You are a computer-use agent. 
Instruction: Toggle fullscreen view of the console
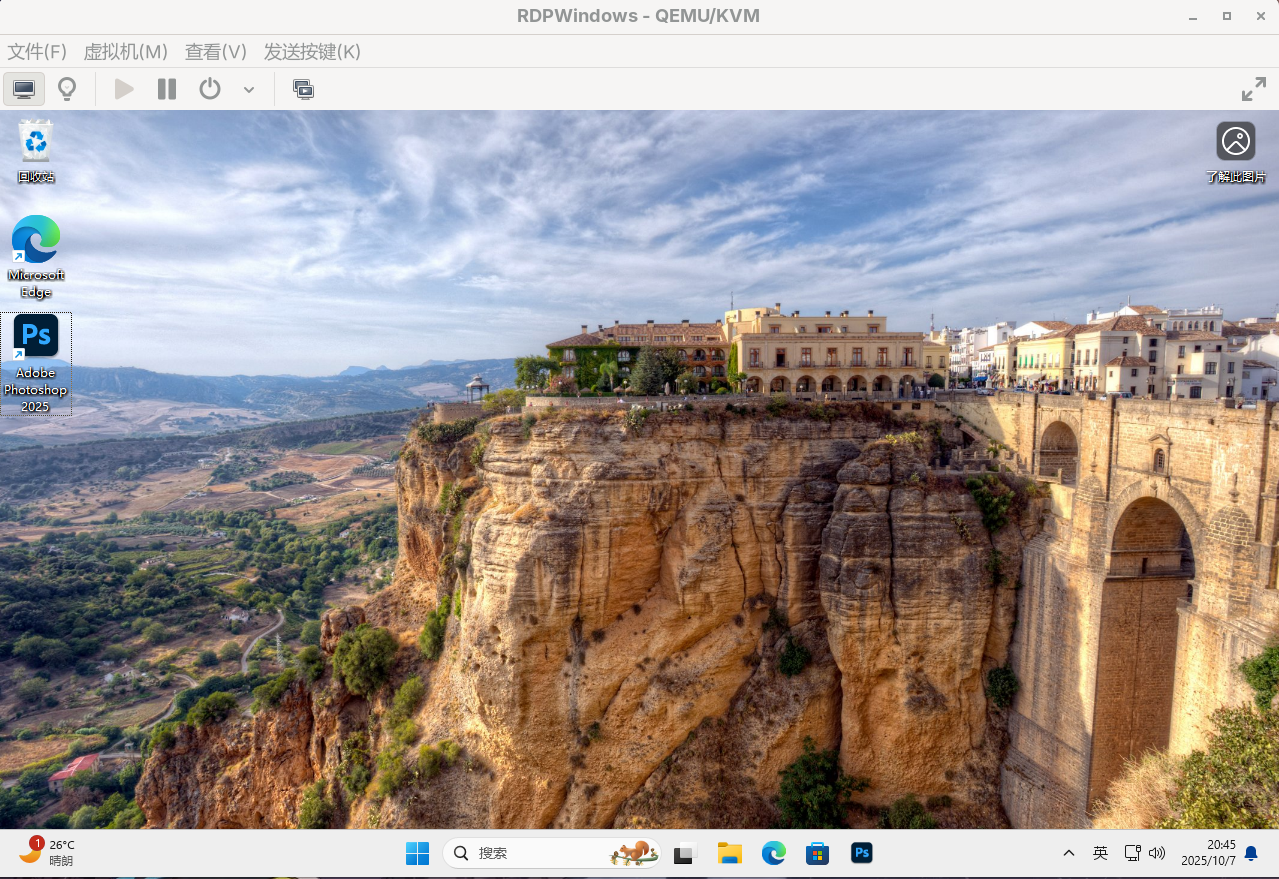click(x=1253, y=89)
